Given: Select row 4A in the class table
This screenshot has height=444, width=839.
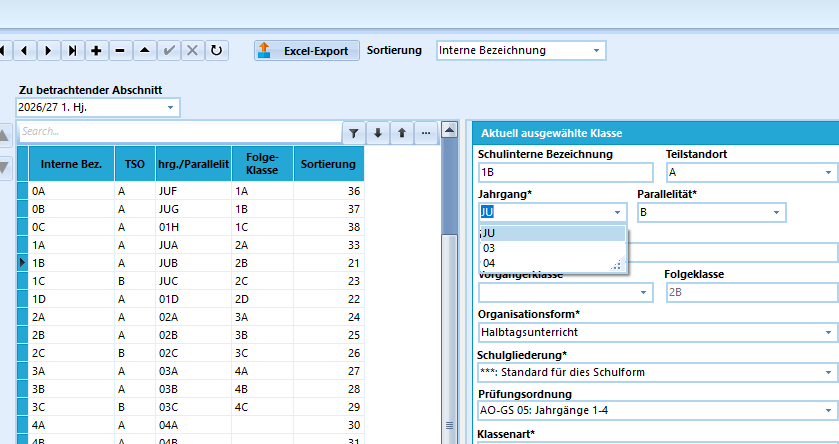Looking at the screenshot, I should coord(190,425).
